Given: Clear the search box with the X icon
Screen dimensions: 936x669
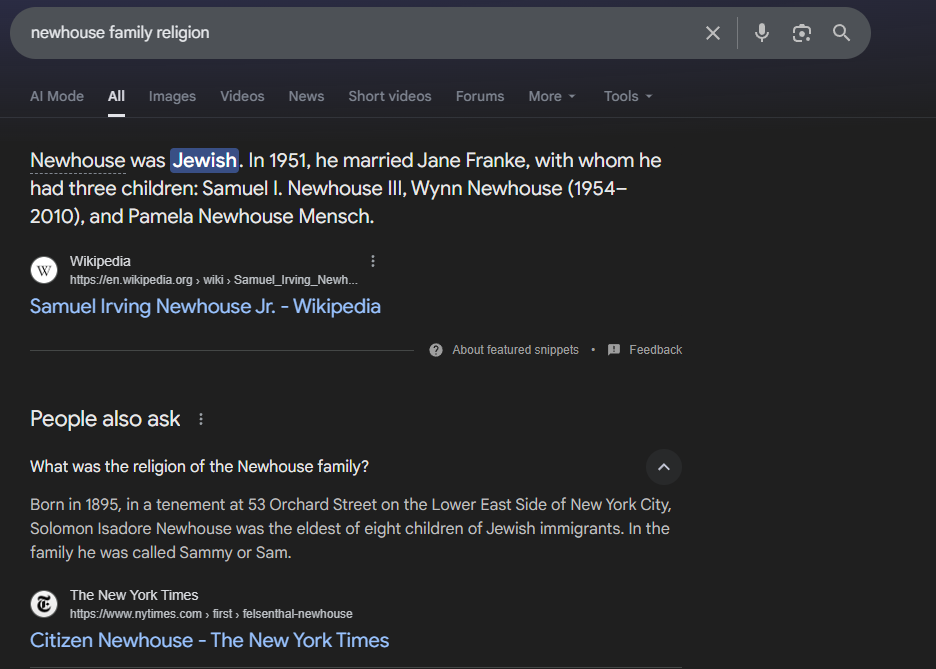Looking at the screenshot, I should point(713,33).
